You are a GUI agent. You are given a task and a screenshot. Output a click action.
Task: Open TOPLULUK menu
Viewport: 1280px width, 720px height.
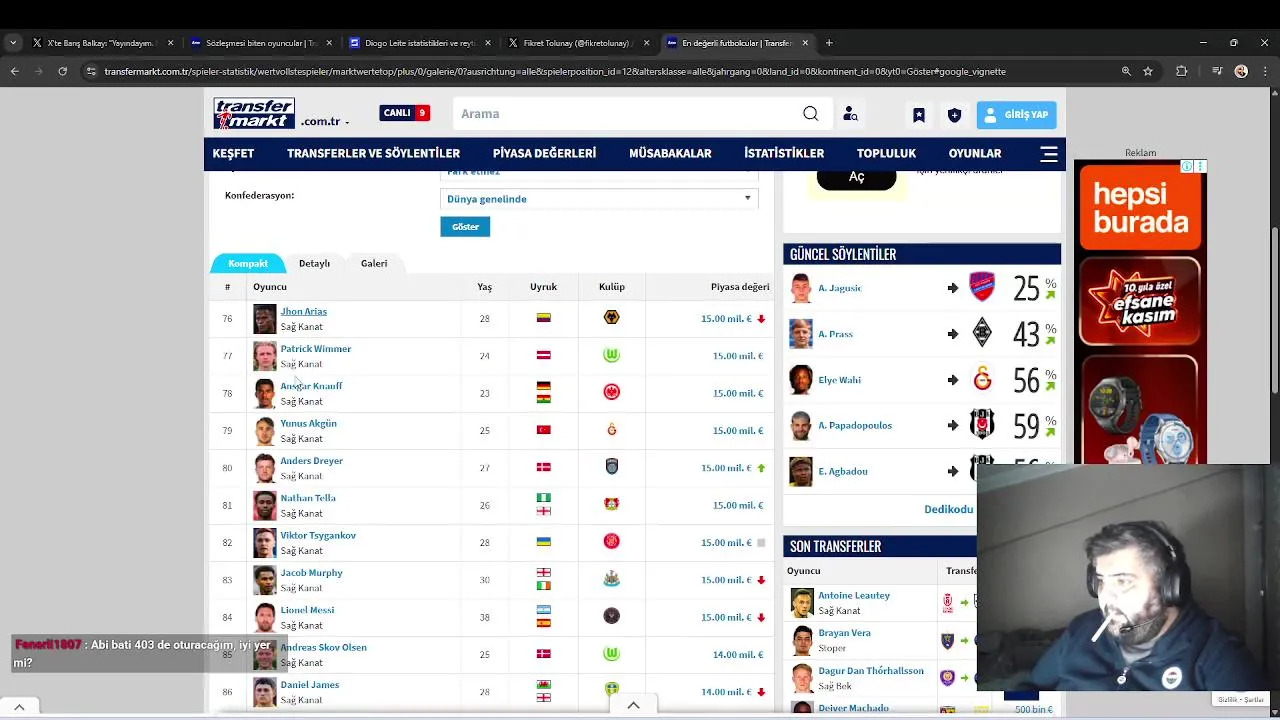pos(886,154)
